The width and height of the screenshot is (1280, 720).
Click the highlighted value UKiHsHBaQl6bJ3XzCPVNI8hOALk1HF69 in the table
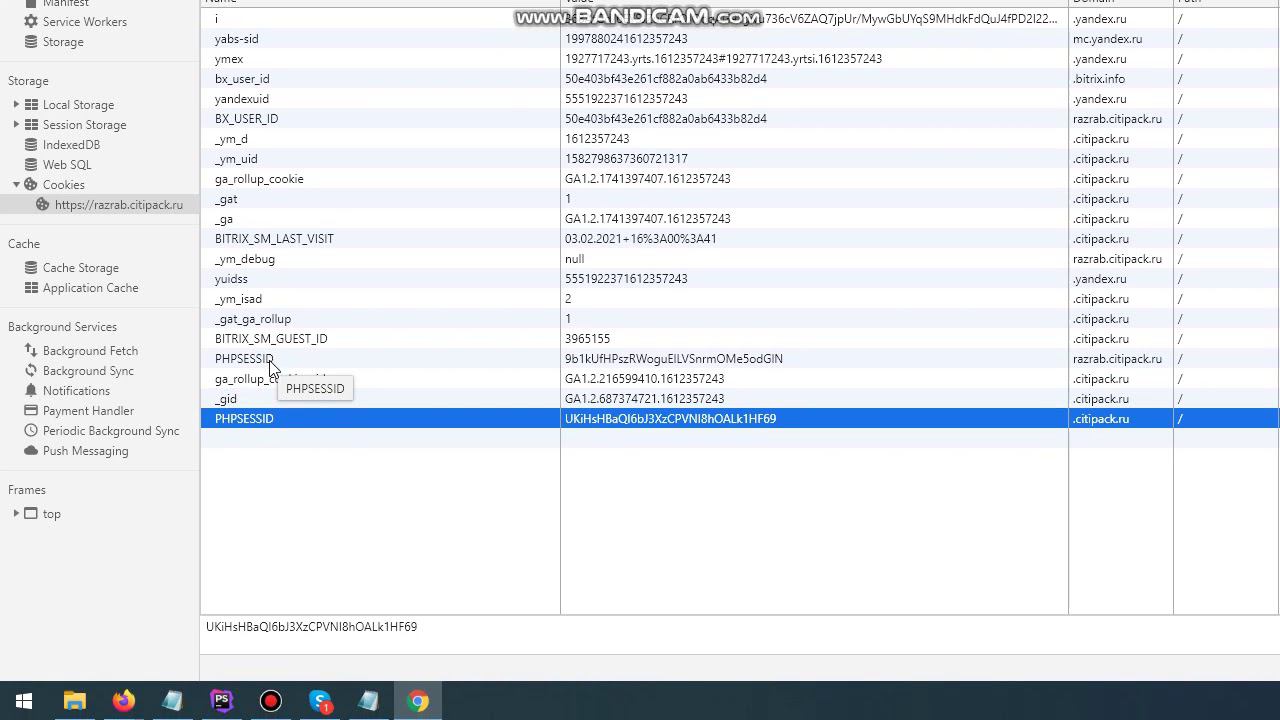[670, 418]
